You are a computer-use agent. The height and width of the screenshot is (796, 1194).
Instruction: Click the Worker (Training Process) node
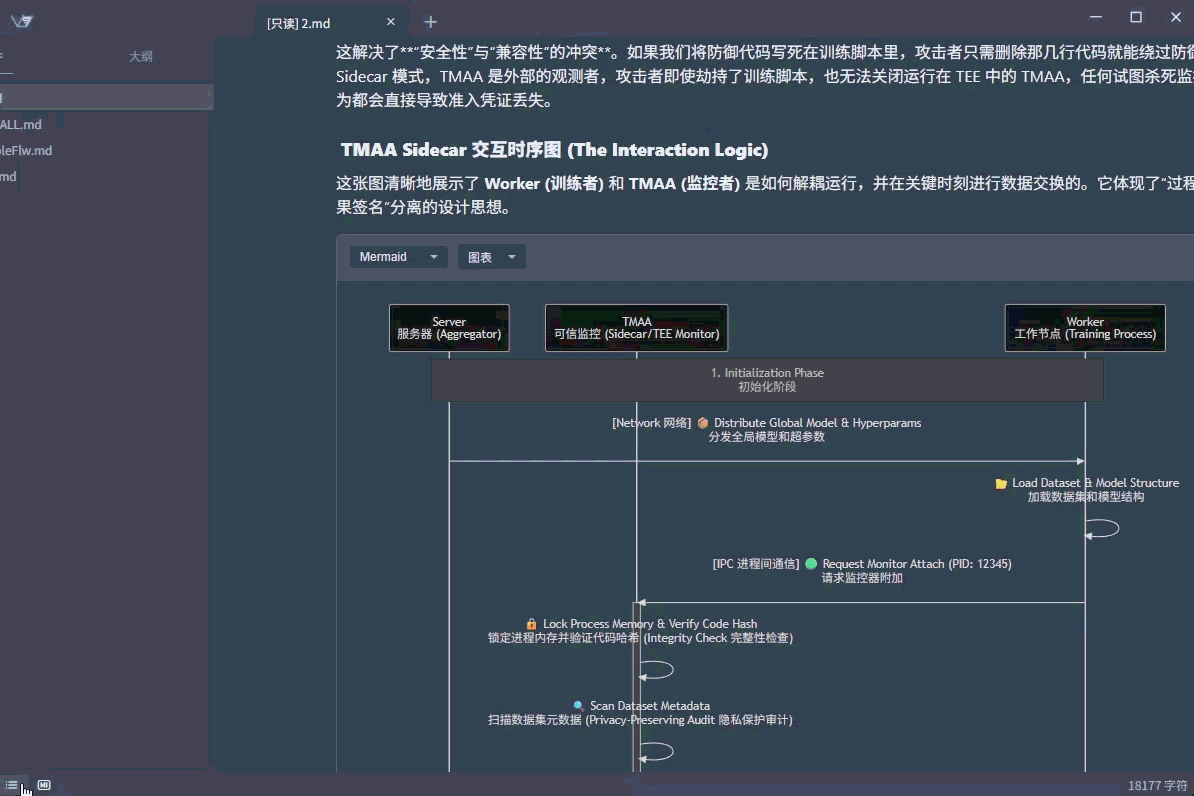click(1084, 328)
